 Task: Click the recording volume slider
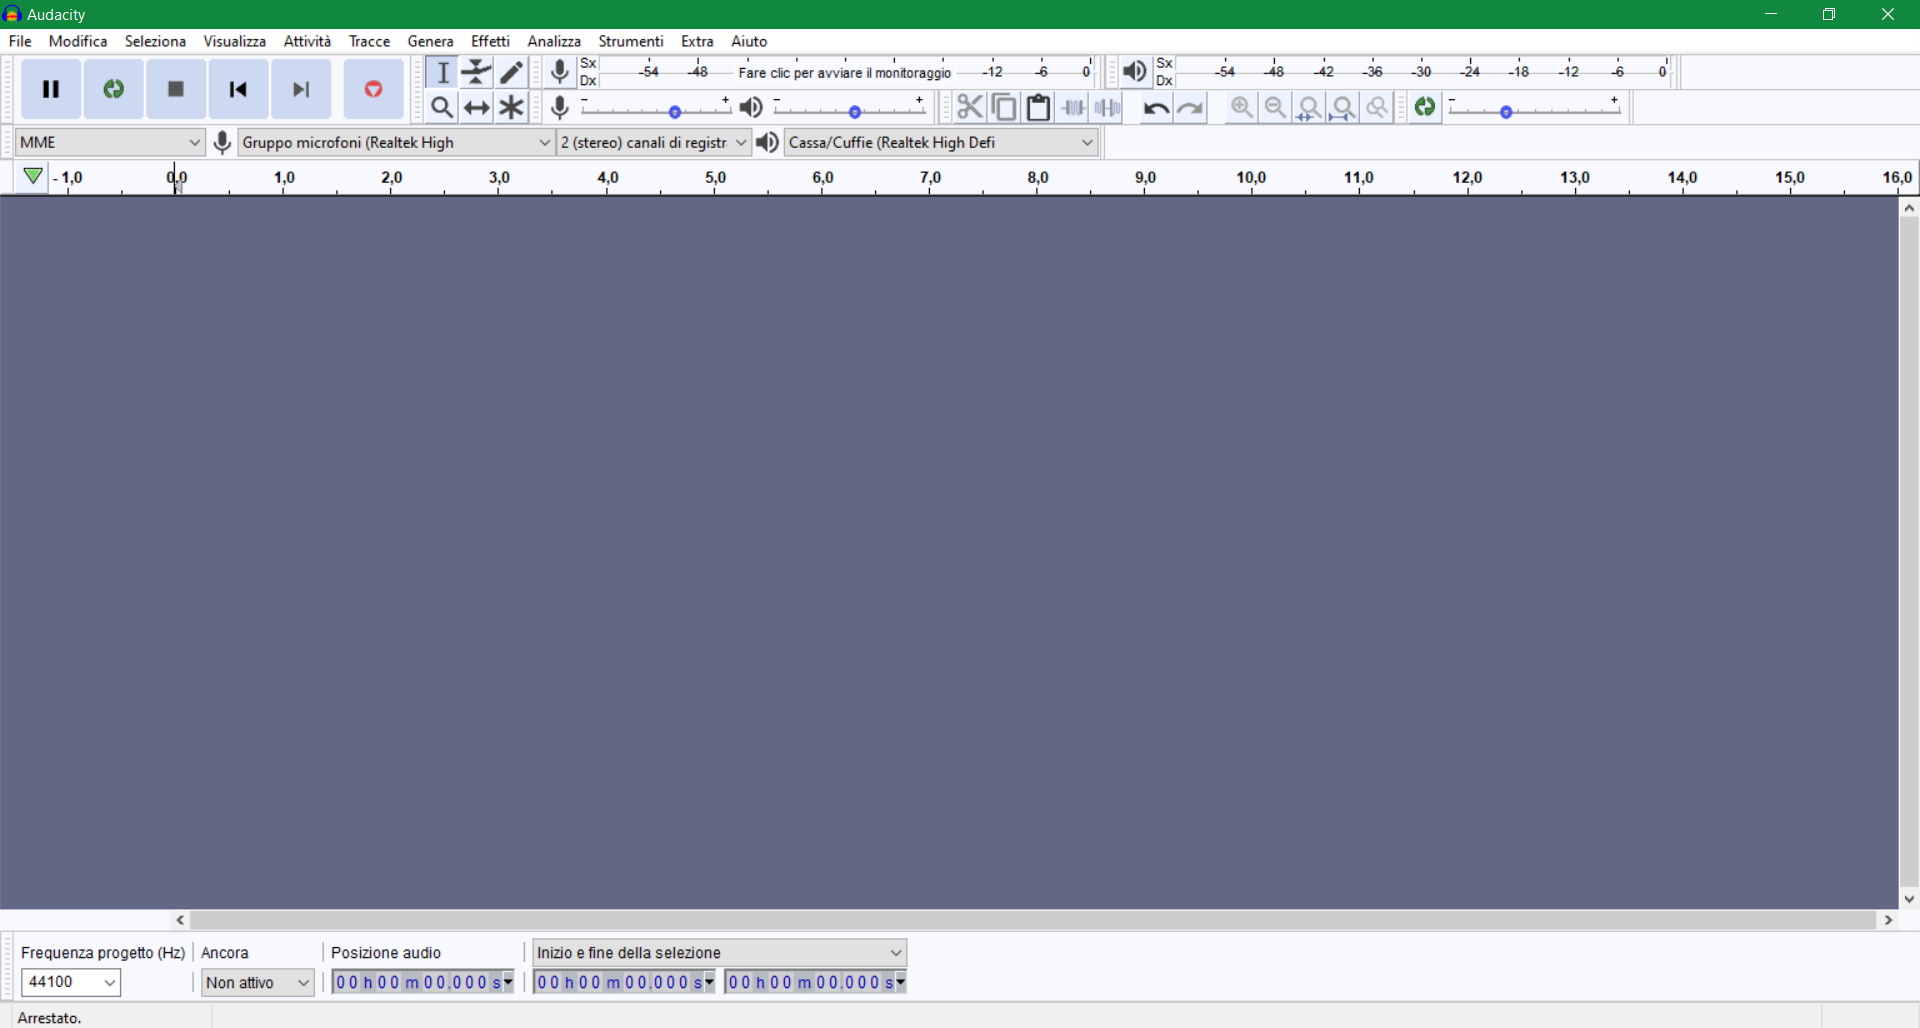pos(656,108)
